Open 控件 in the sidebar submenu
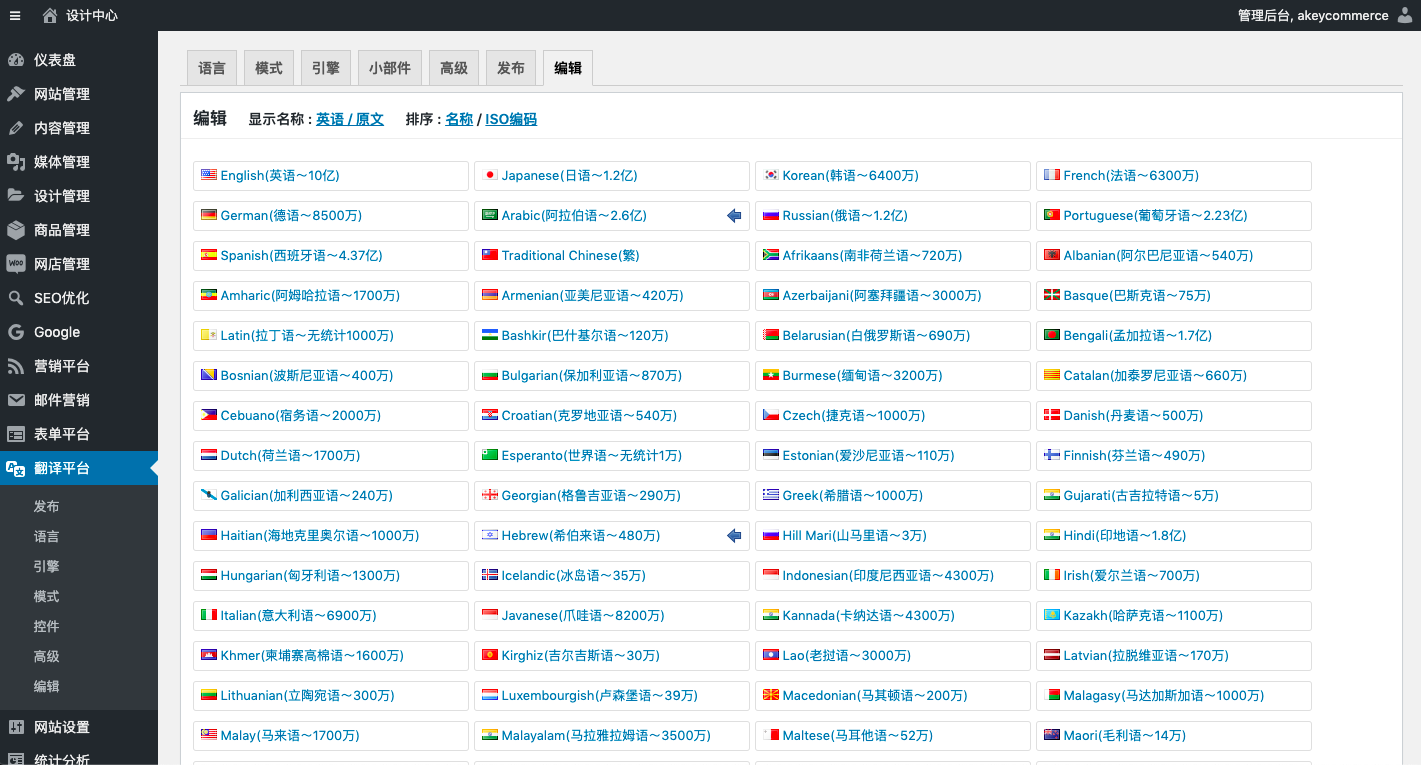The width and height of the screenshot is (1421, 765). point(46,626)
